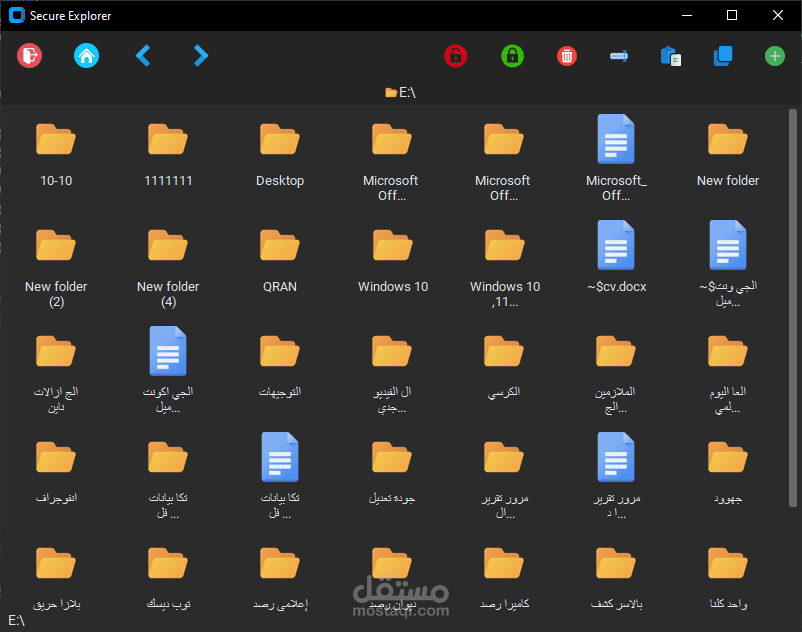Select the مرور تقرير ا د... document file
Viewport: 802px width, 632px height.
616,476
